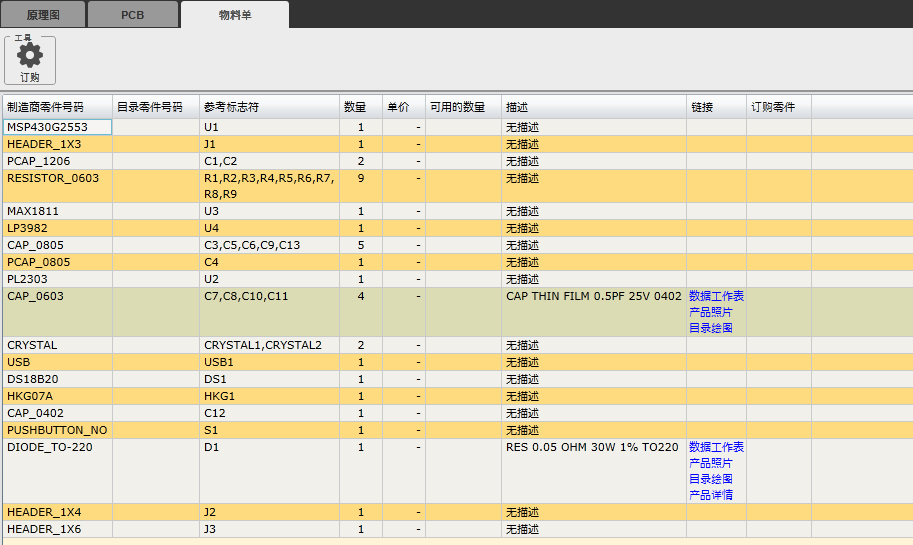Screen dimensions: 913x545
Task: Open 数据工作表 link in DIODE_TO-220 row
Action: (716, 447)
